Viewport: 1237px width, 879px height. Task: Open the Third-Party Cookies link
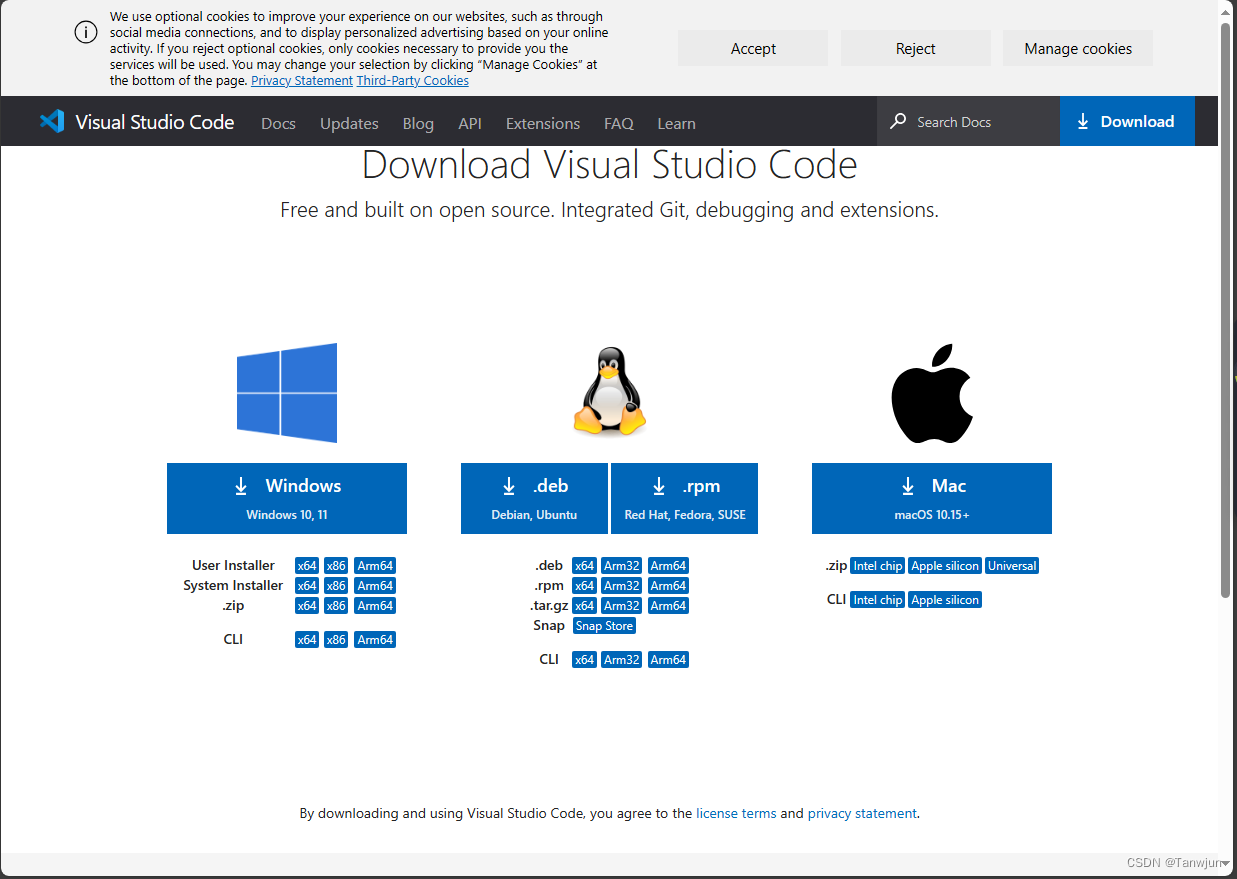(x=413, y=80)
